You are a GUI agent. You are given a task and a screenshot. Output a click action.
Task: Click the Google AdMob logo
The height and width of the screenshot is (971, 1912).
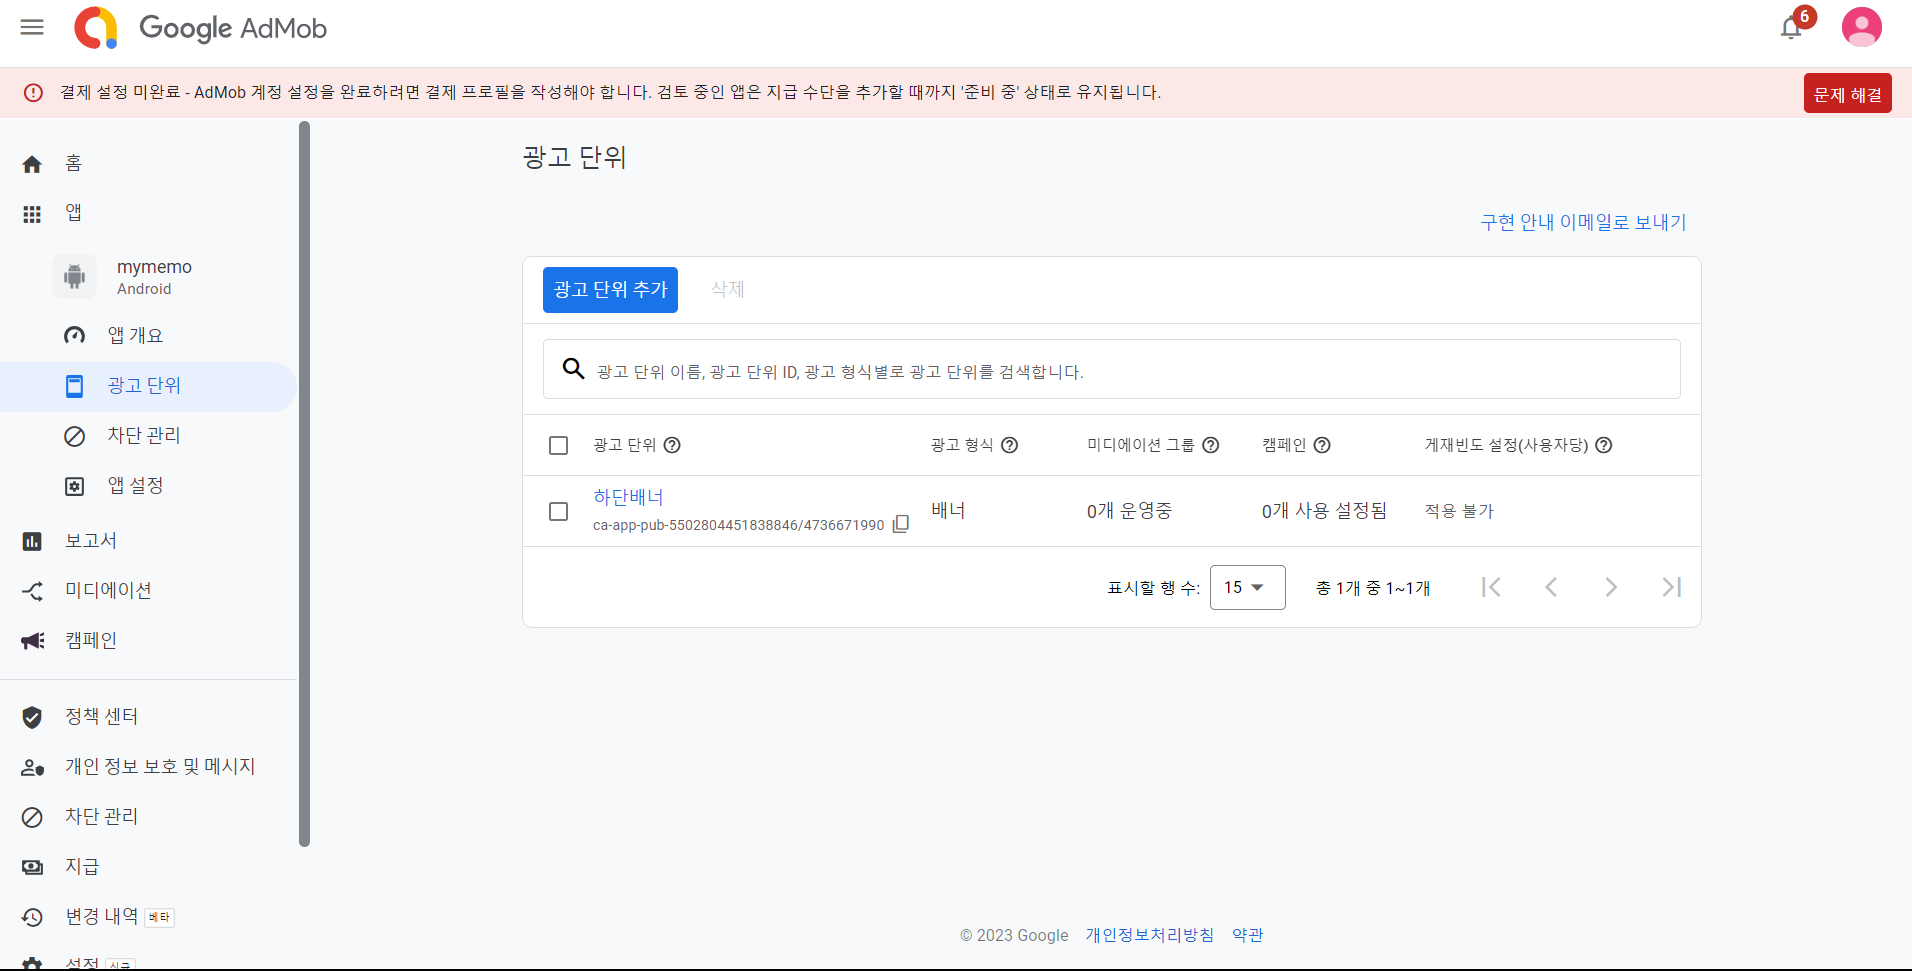[201, 28]
